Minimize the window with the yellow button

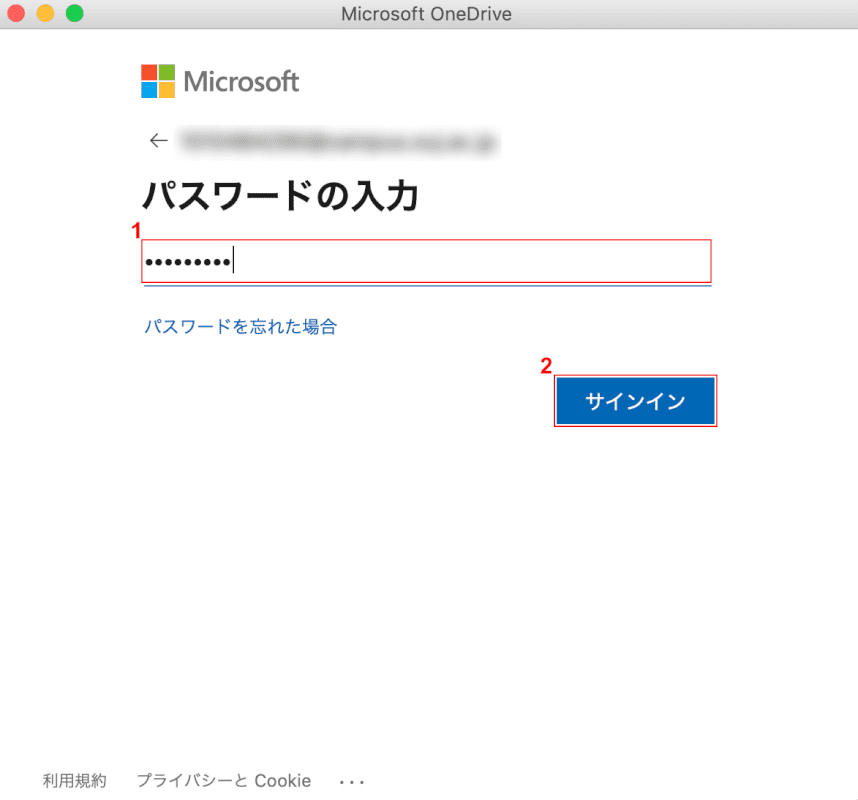coord(45,13)
